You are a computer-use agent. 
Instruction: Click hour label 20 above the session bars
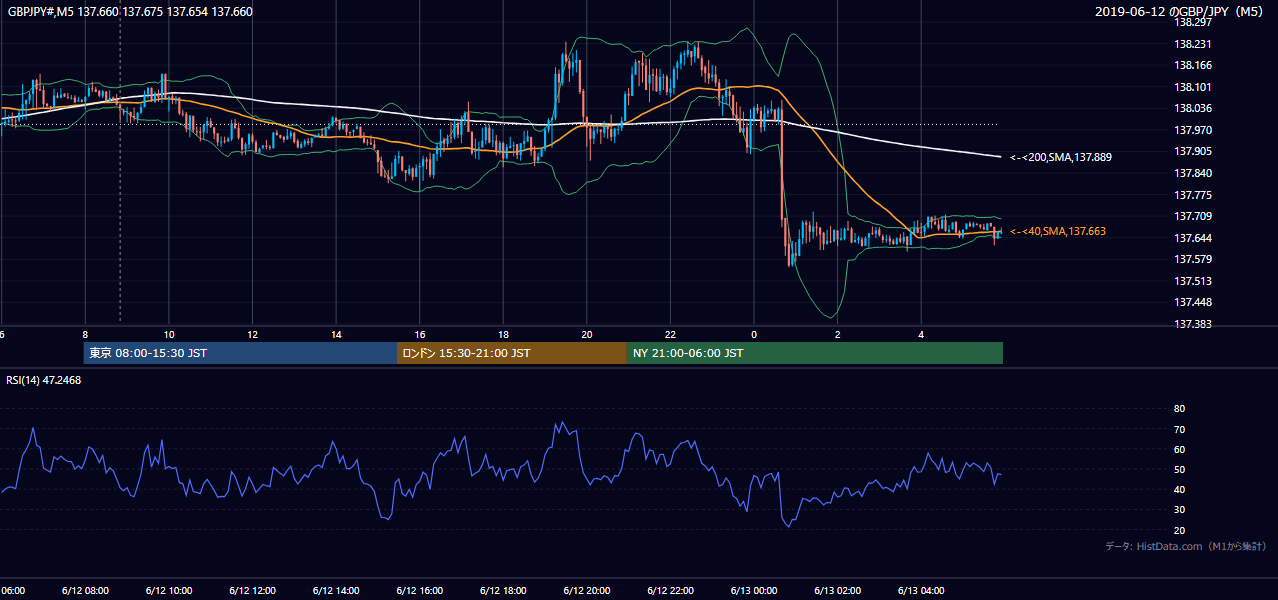(x=587, y=334)
